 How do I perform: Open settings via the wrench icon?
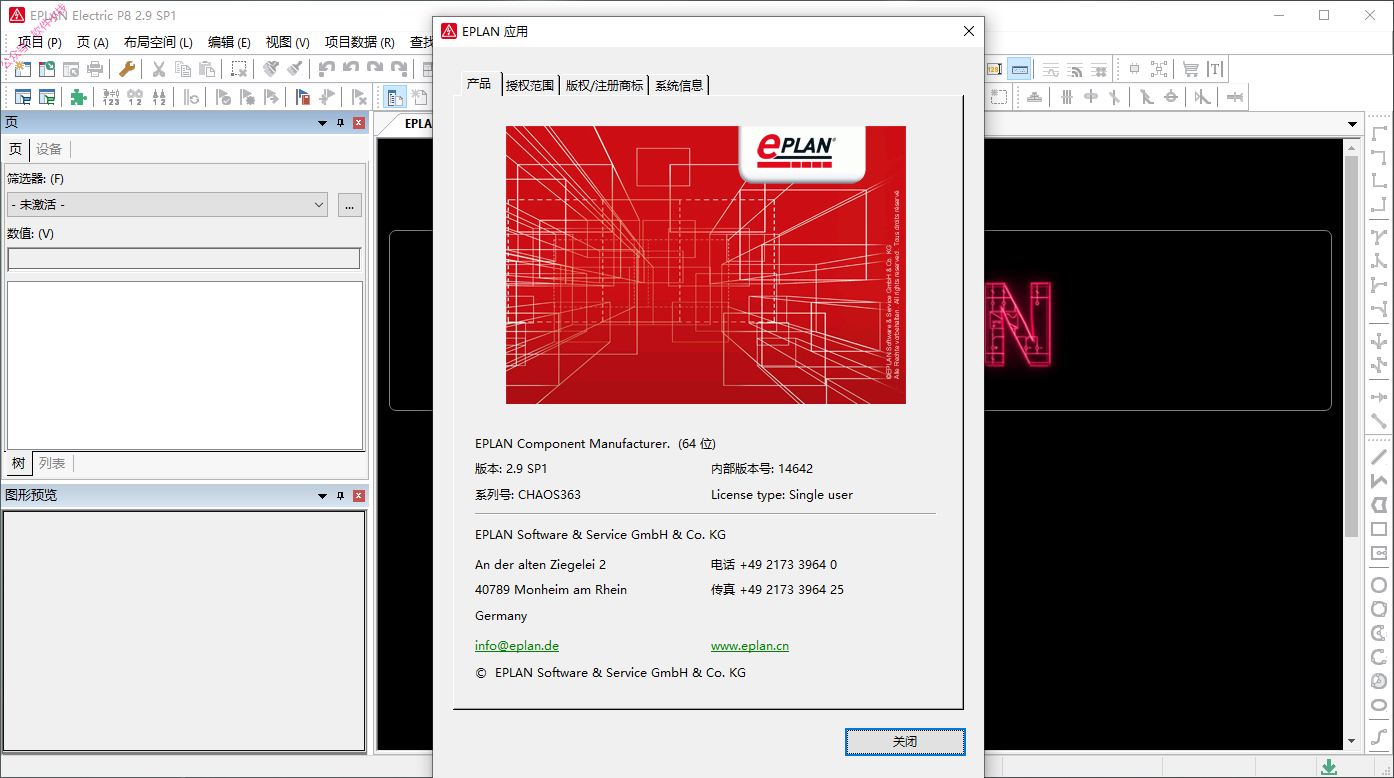pos(127,69)
